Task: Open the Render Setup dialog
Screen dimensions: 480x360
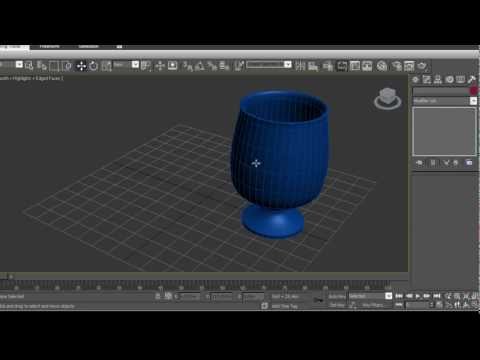Action: (x=397, y=66)
